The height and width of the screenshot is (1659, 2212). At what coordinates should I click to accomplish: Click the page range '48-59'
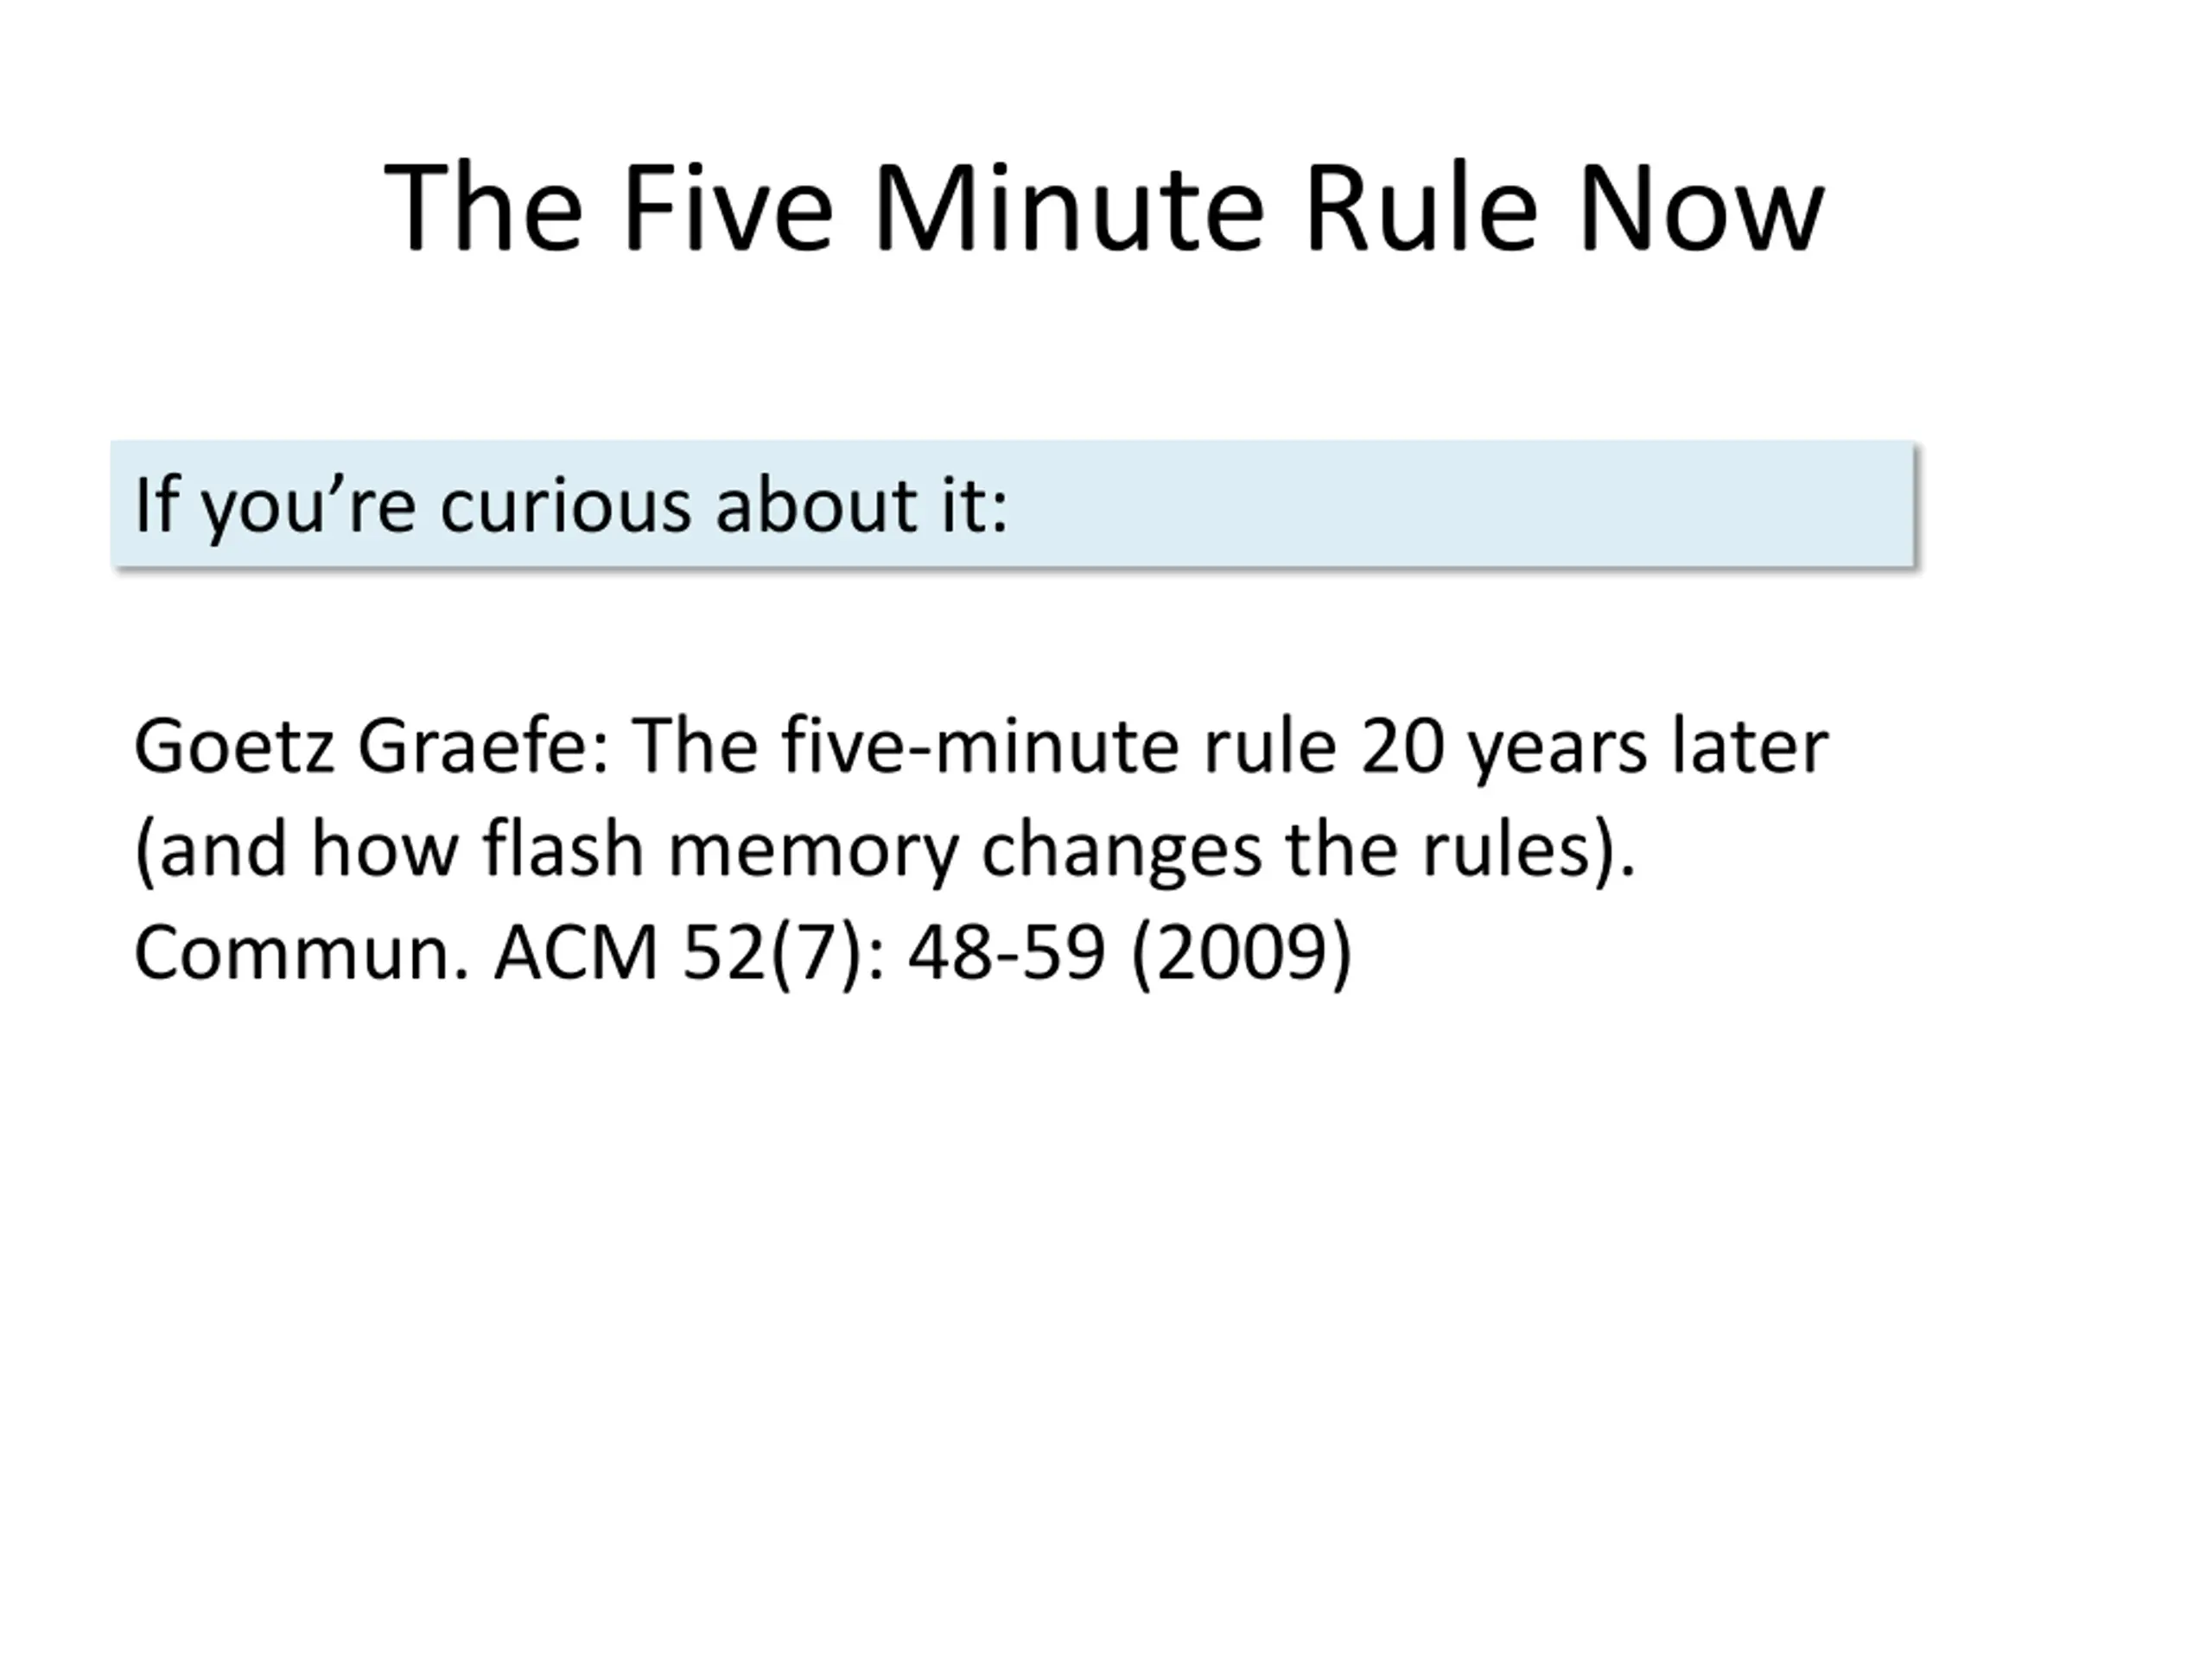1006,952
